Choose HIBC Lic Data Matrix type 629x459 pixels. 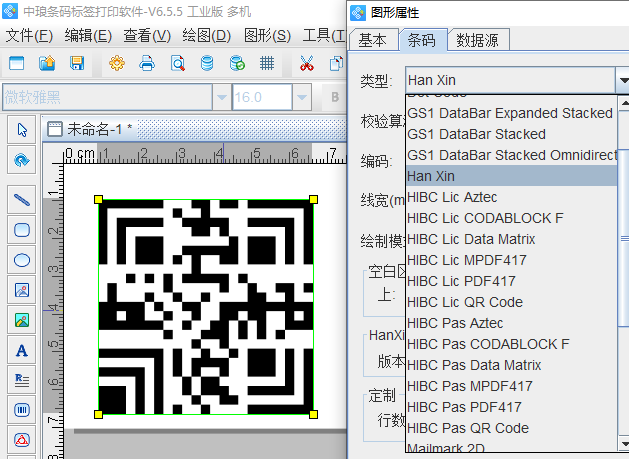pos(511,239)
